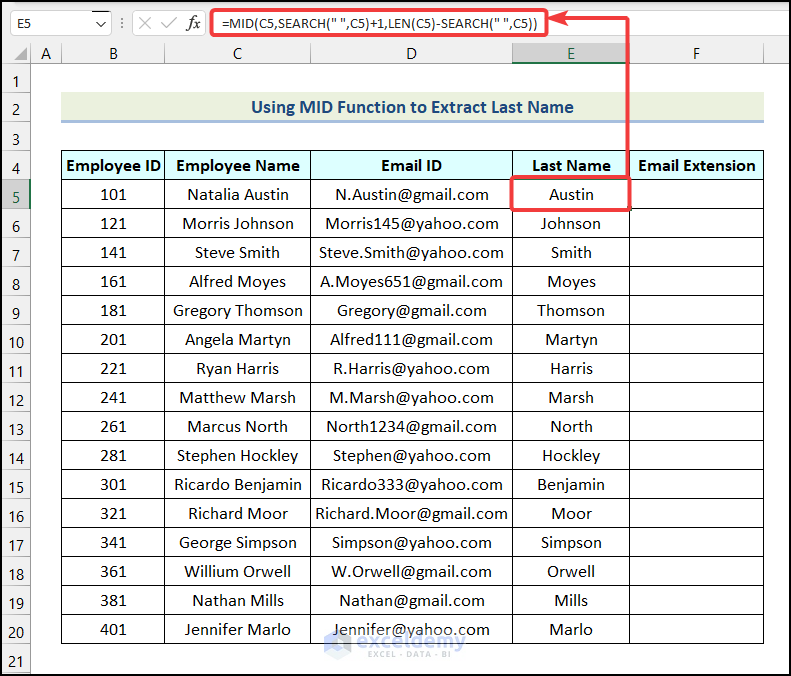Select cell 'Marcus North'

coord(237,426)
